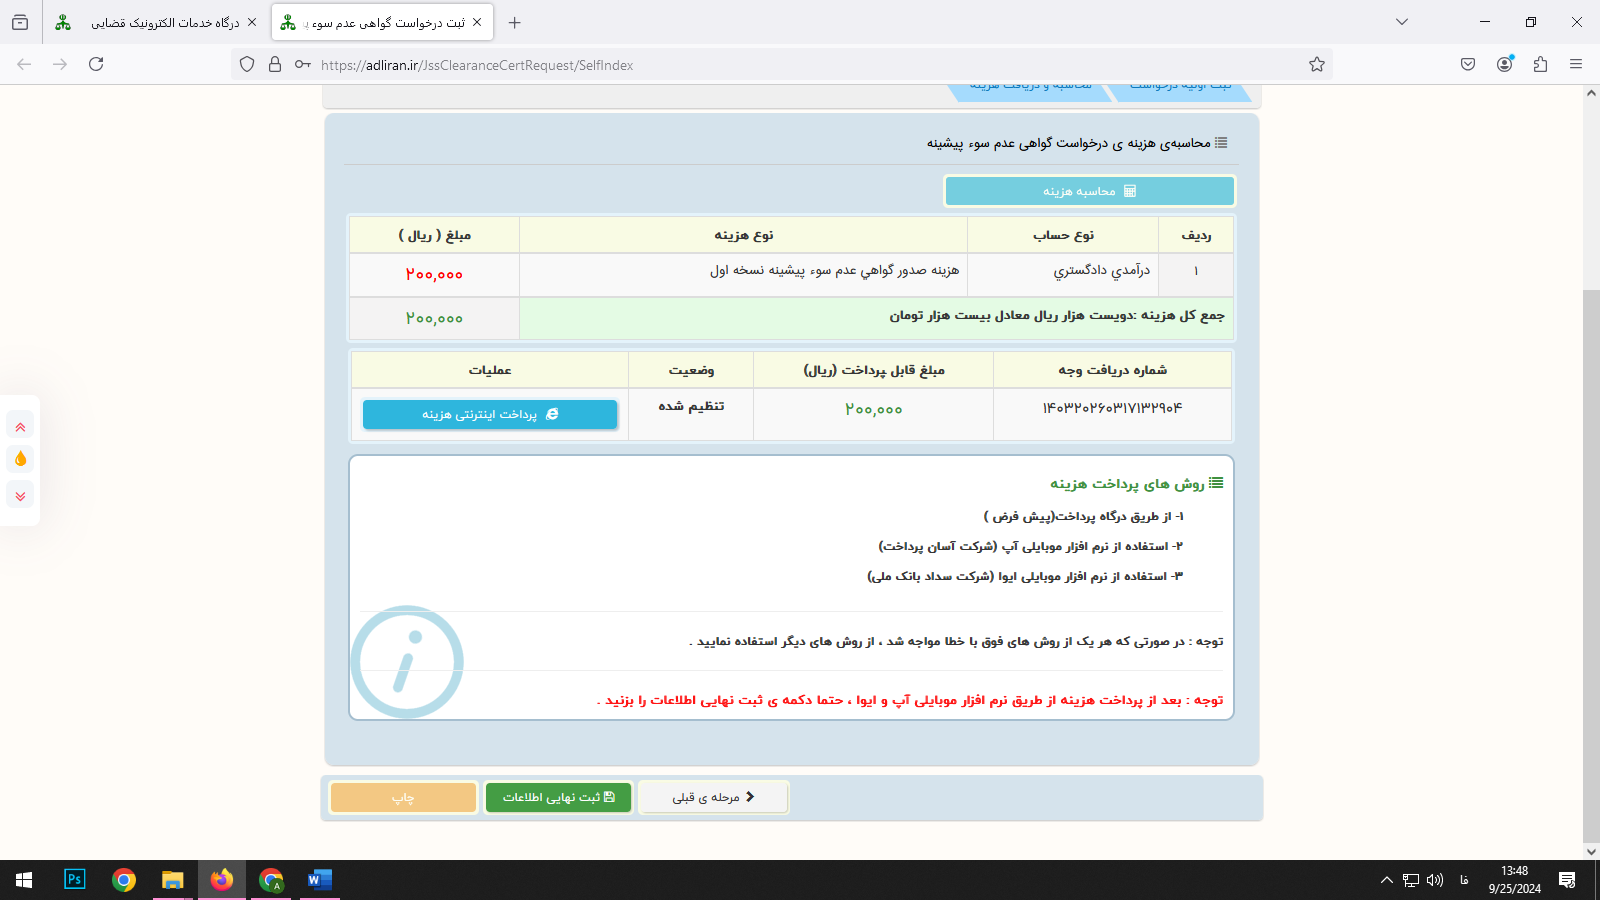Open the Firefox View icon
The height and width of the screenshot is (900, 1600).
[20, 22]
